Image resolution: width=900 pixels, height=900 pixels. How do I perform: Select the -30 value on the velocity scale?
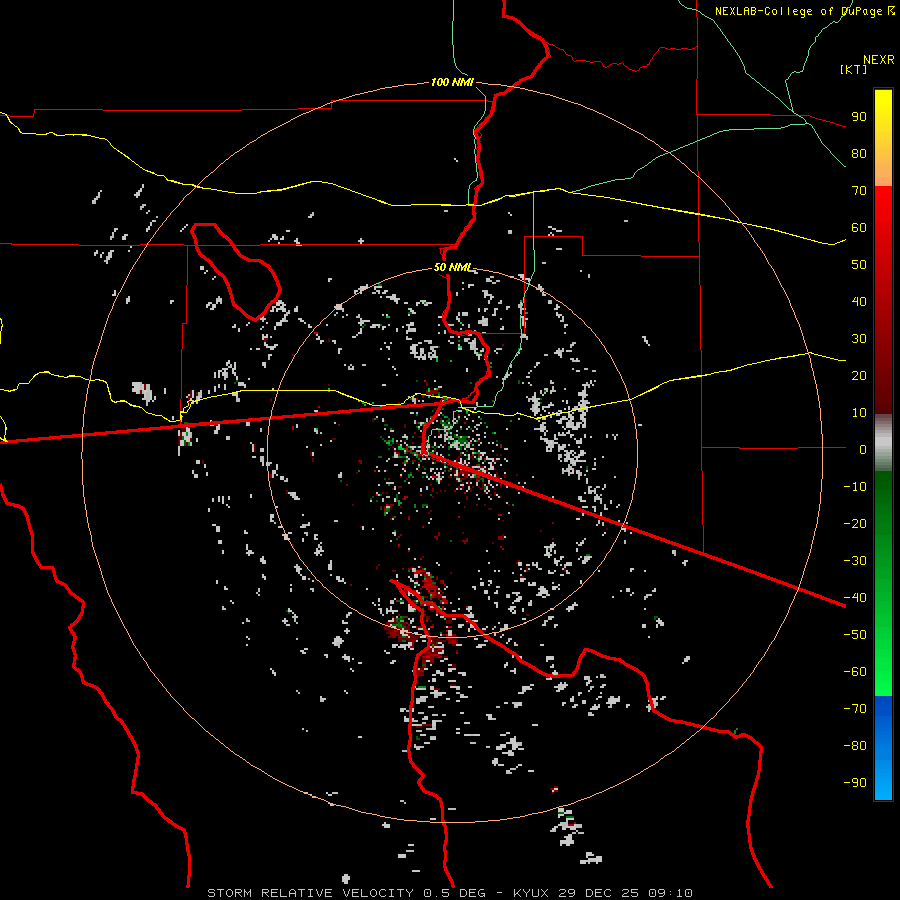[x=855, y=560]
